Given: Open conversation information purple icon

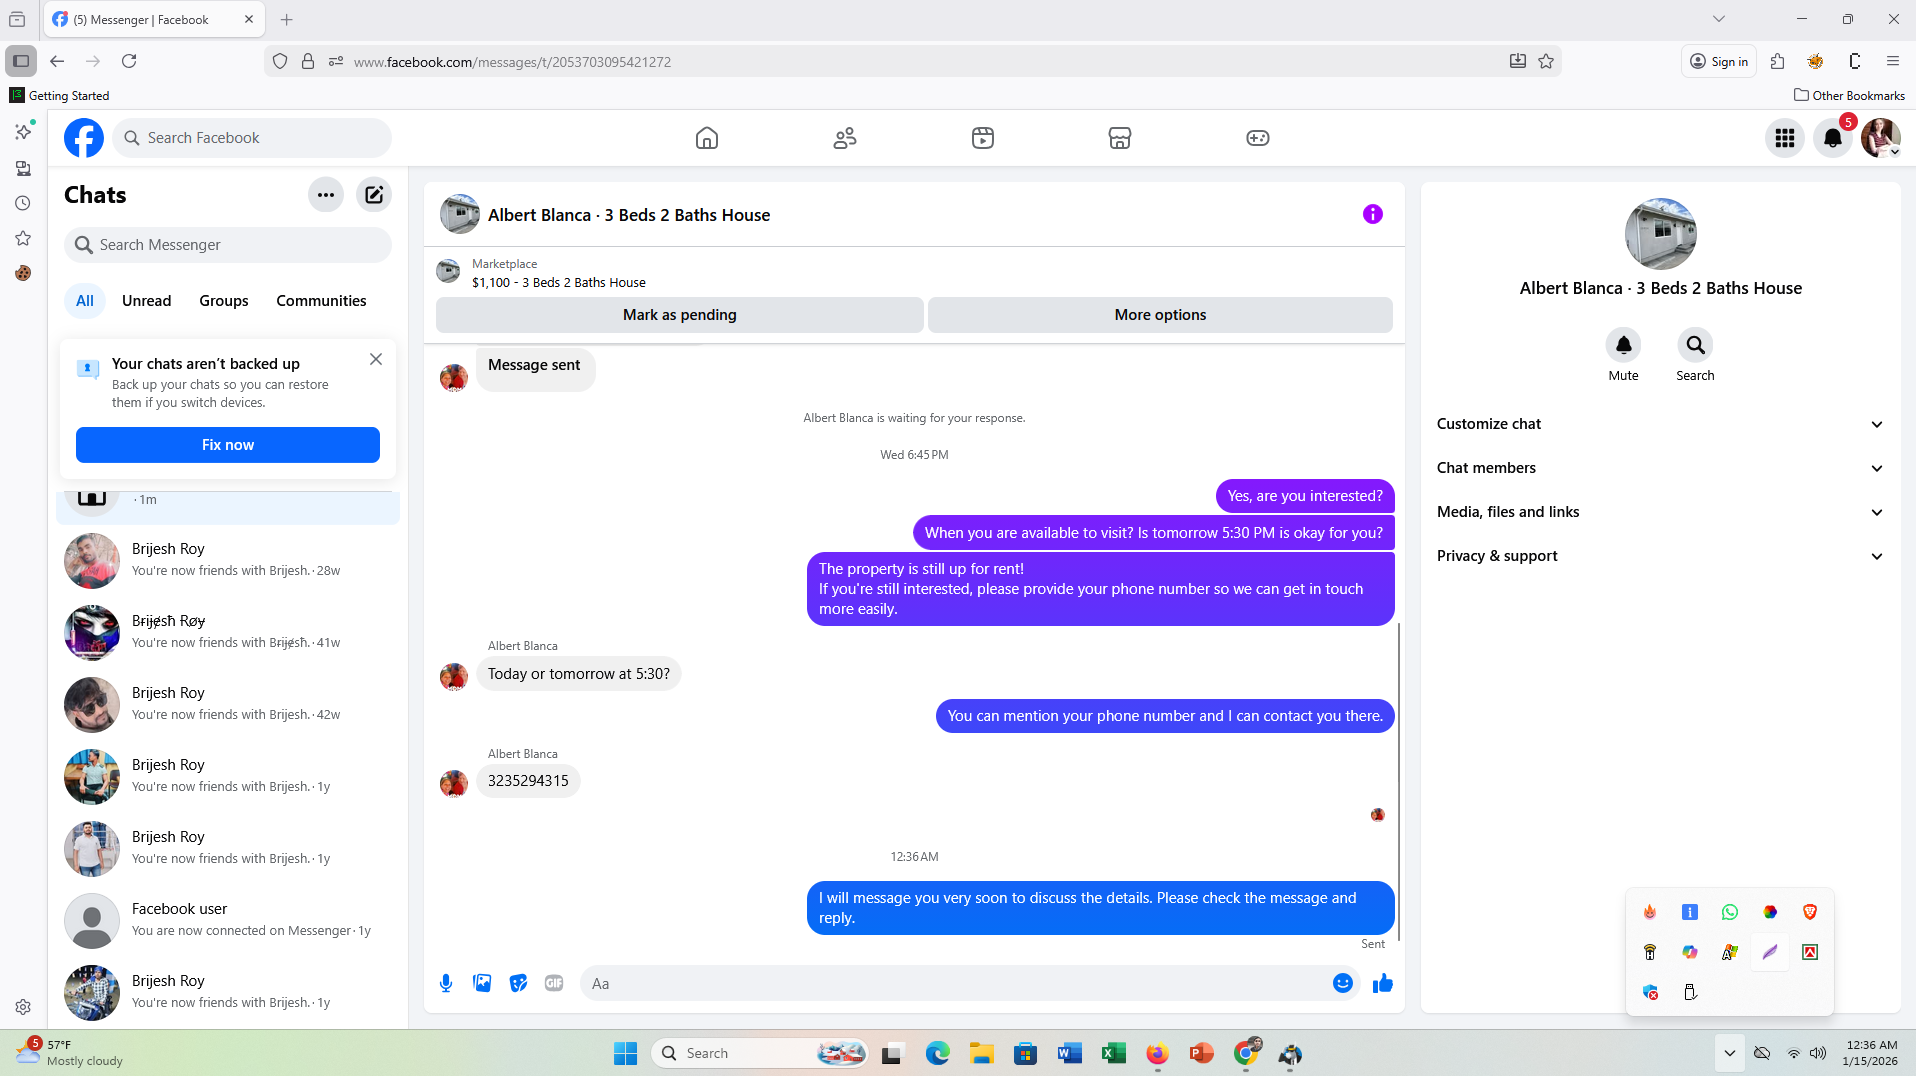Looking at the screenshot, I should pos(1373,214).
